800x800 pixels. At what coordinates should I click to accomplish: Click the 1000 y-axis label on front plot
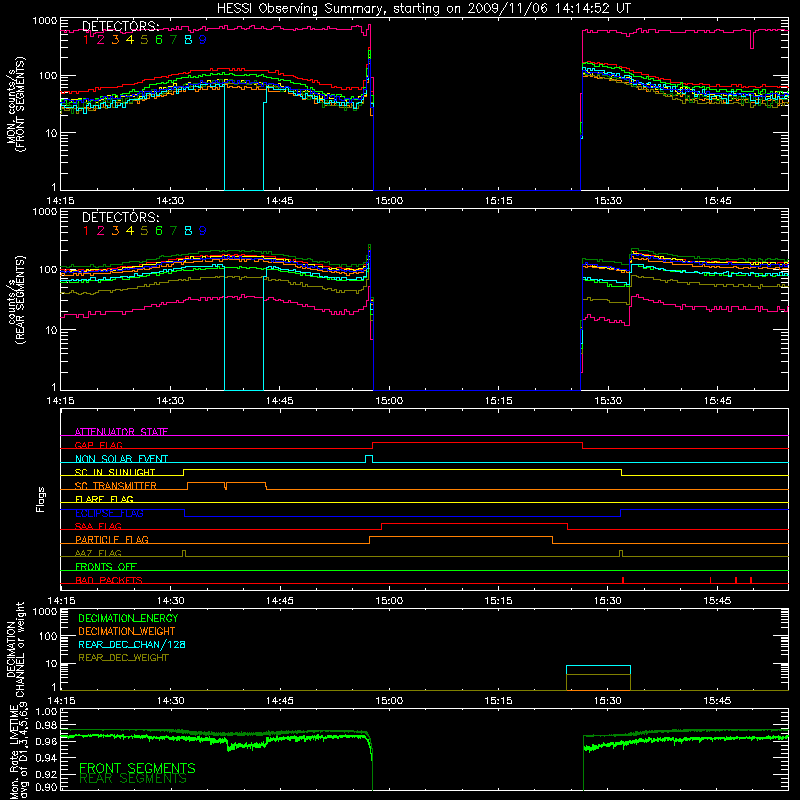tap(44, 21)
